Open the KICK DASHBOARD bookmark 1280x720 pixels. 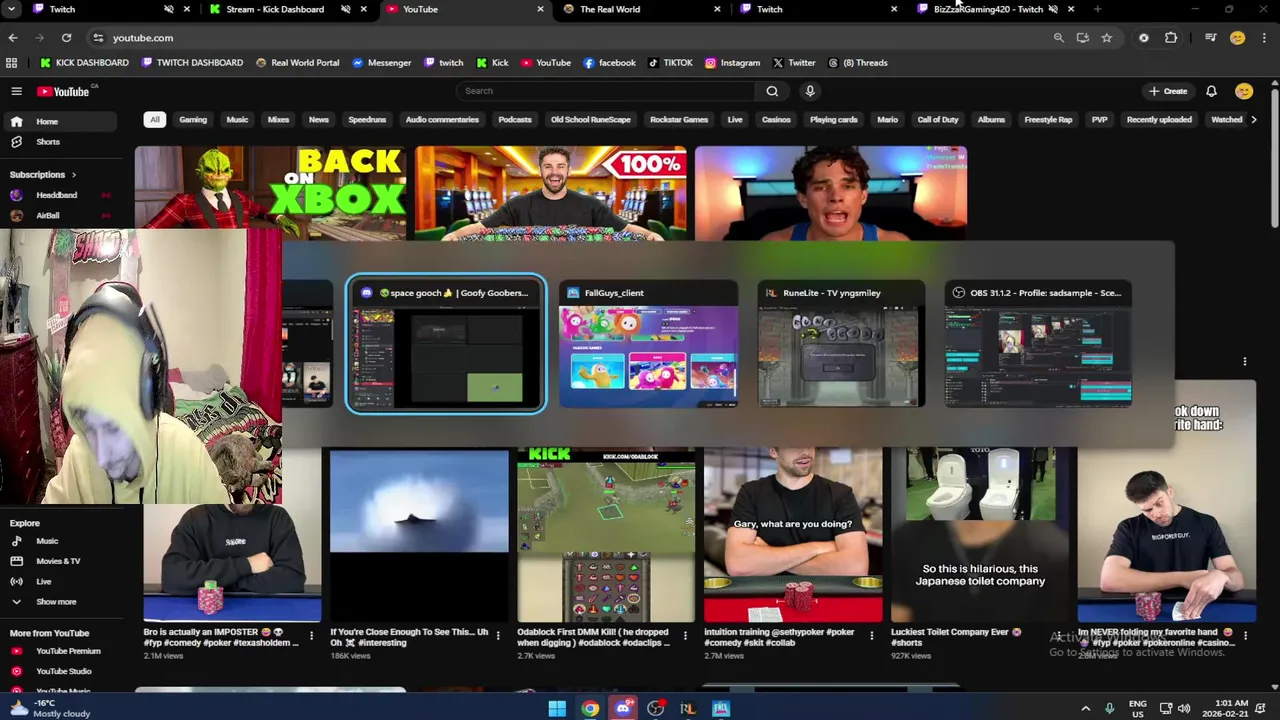(85, 63)
